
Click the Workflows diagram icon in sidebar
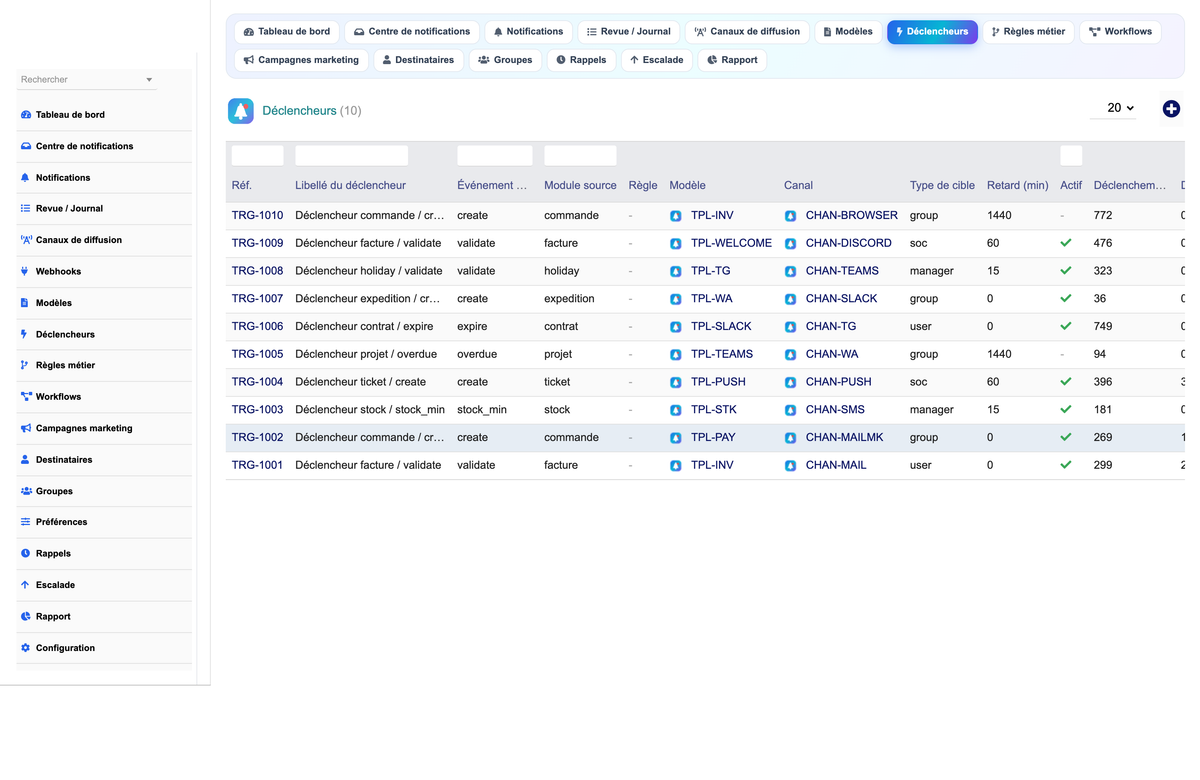tap(25, 397)
